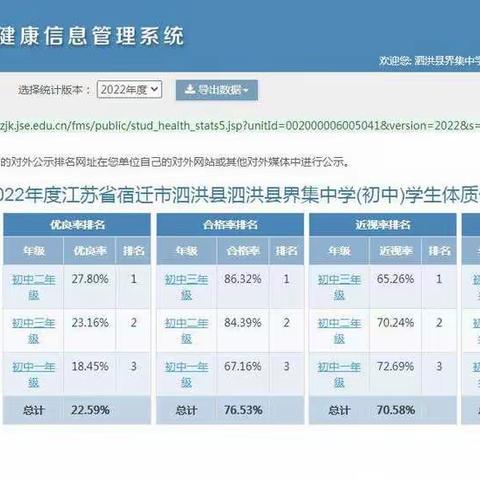Click 总计 label in 近视率排名 table

[339, 410]
